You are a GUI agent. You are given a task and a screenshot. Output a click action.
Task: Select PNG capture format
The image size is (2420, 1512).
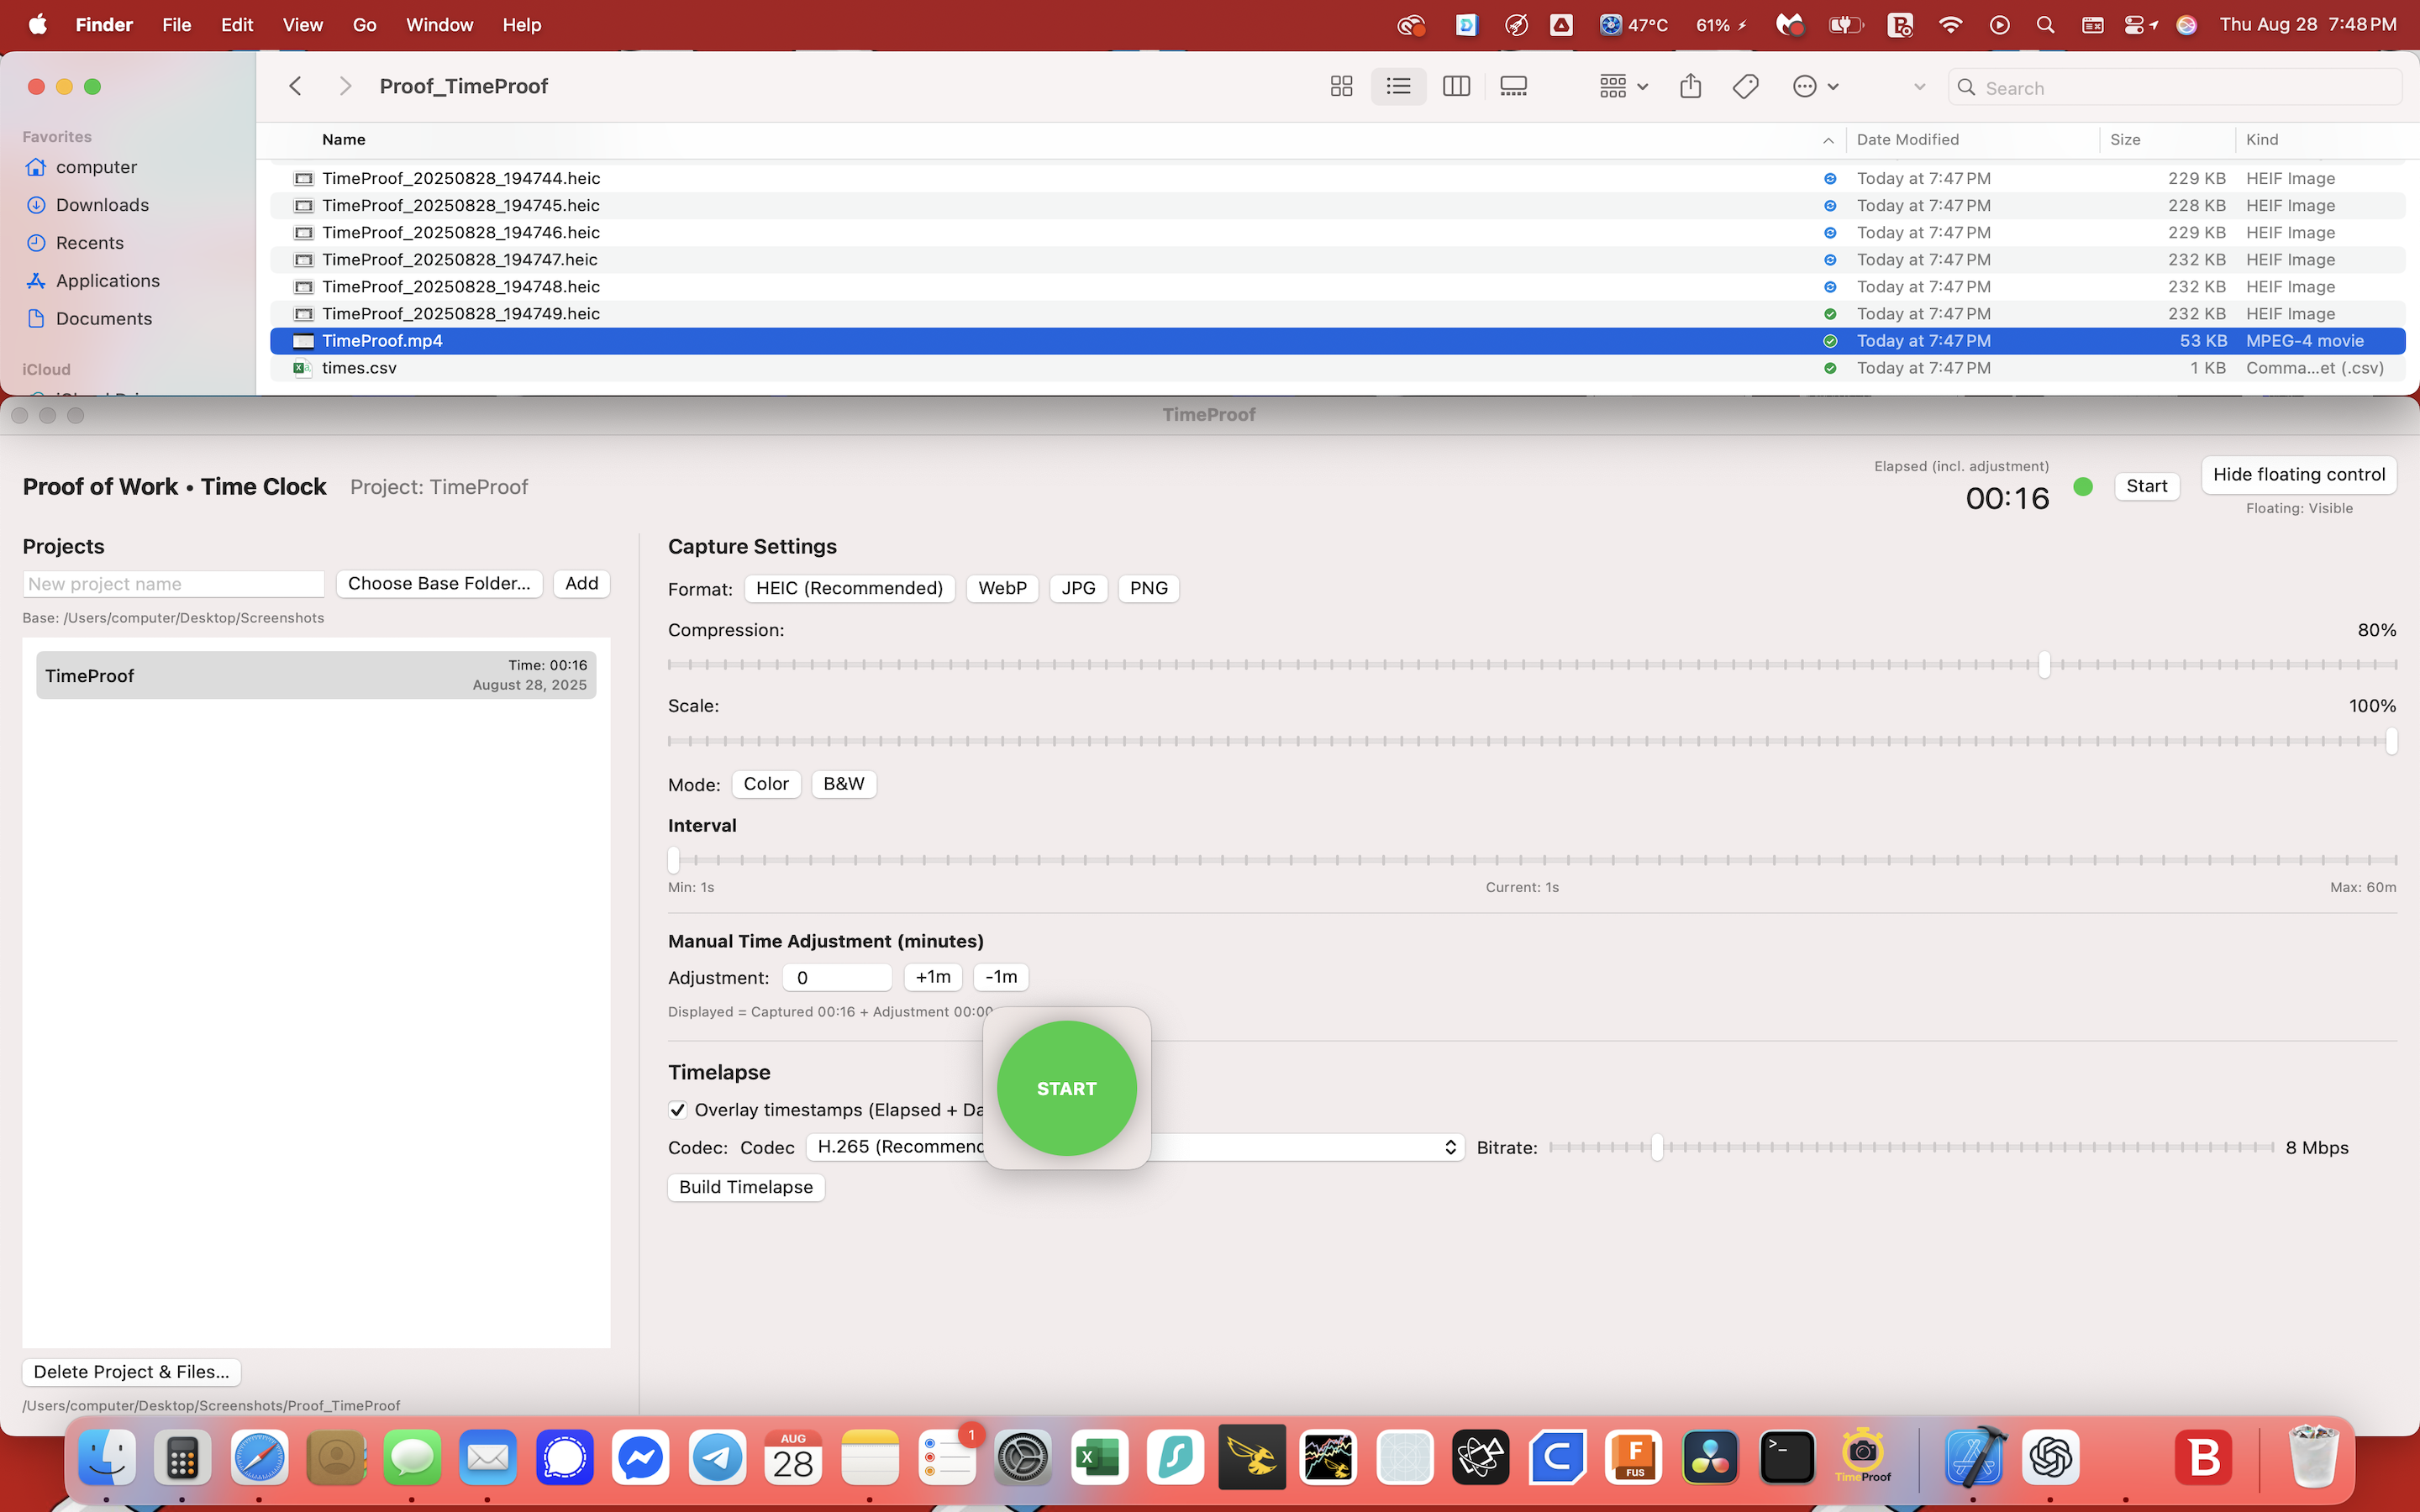(1148, 588)
